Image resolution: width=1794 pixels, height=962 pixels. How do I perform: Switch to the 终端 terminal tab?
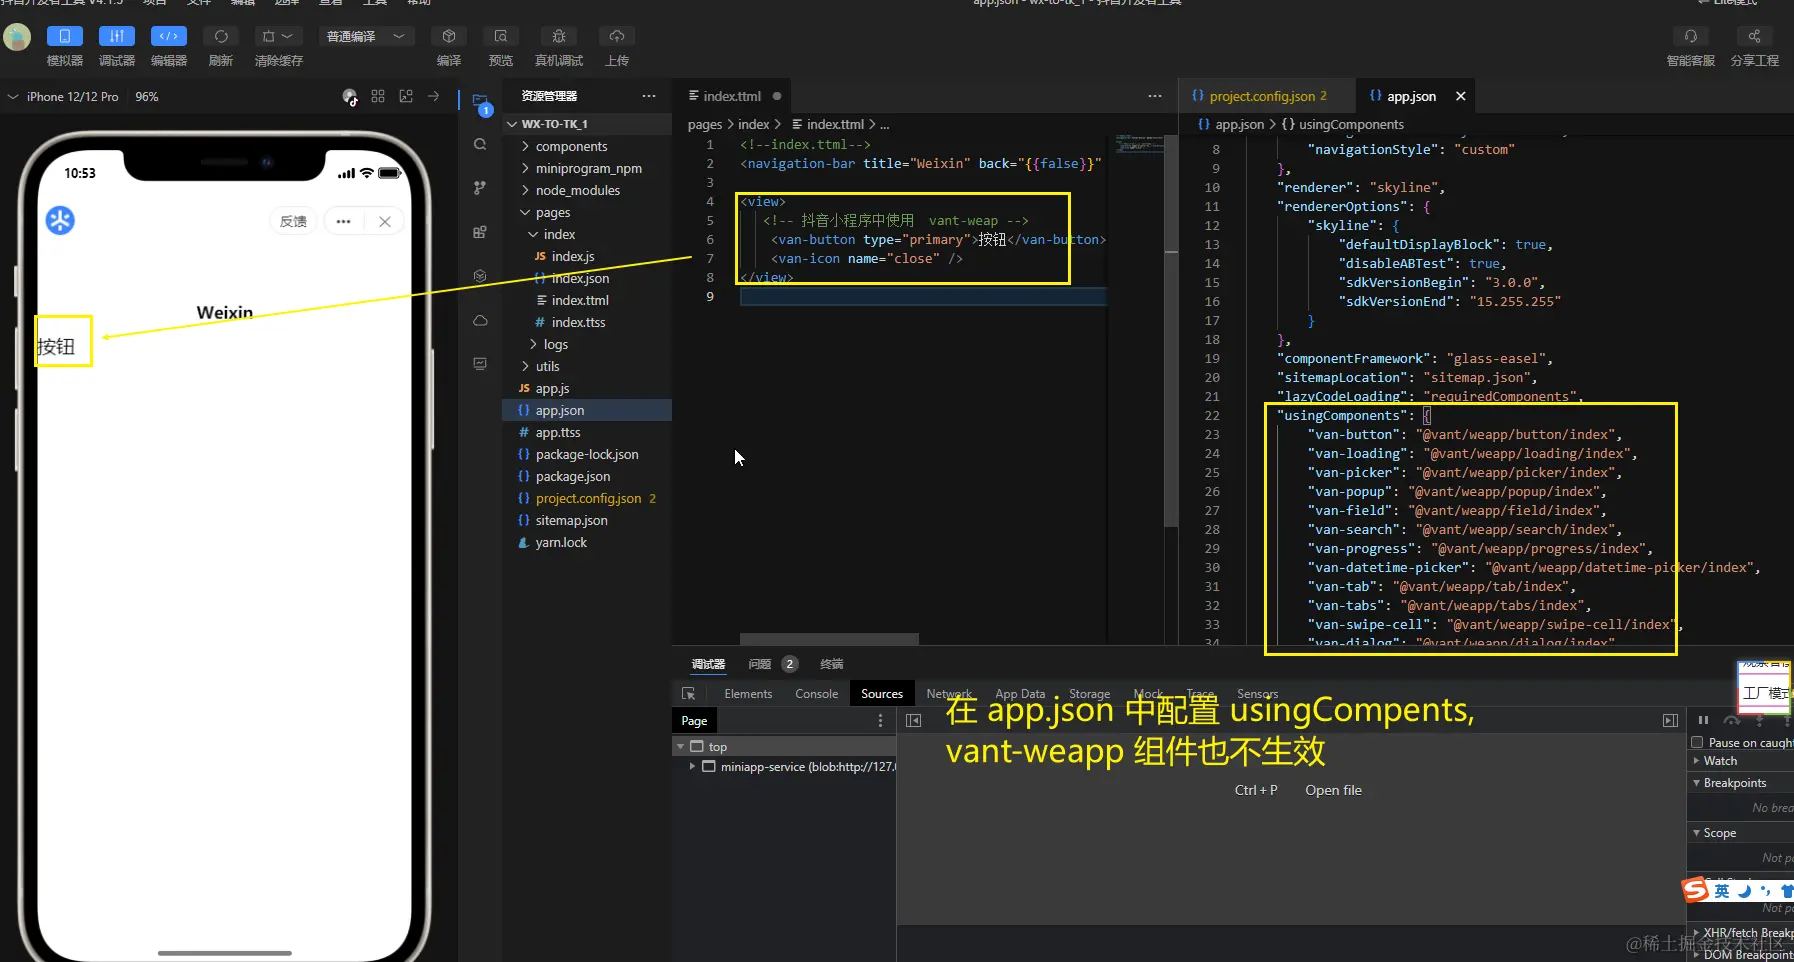[x=831, y=664]
